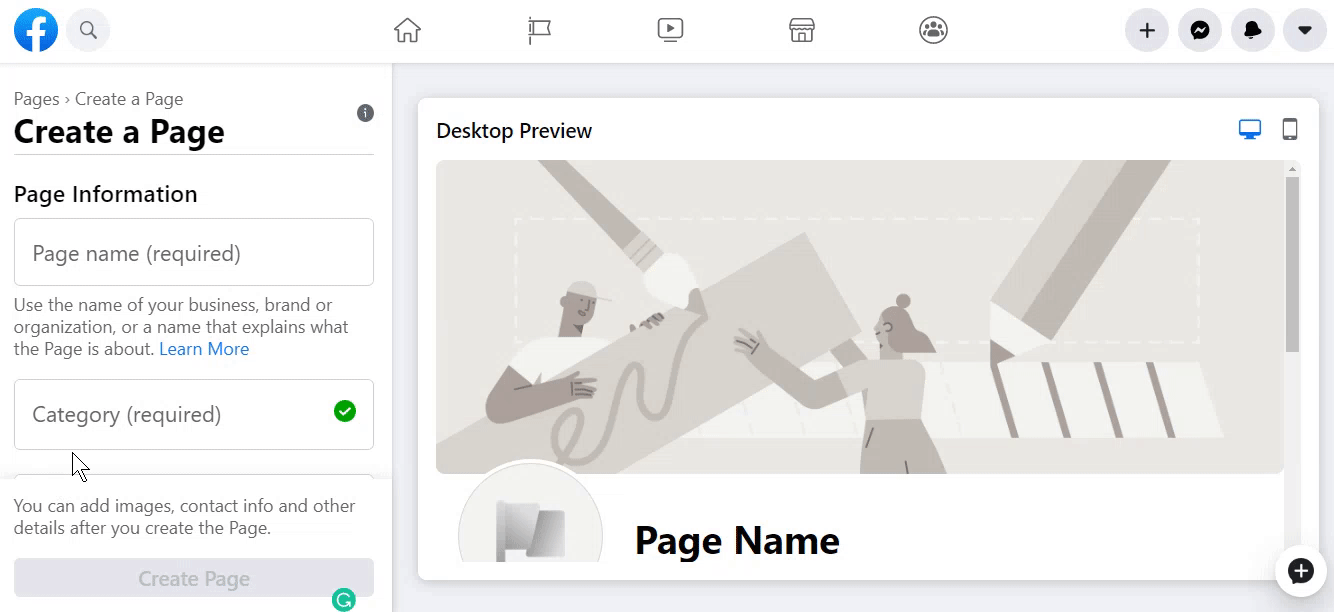This screenshot has height=612, width=1334.
Task: Click the Facebook logo
Action: click(x=36, y=30)
